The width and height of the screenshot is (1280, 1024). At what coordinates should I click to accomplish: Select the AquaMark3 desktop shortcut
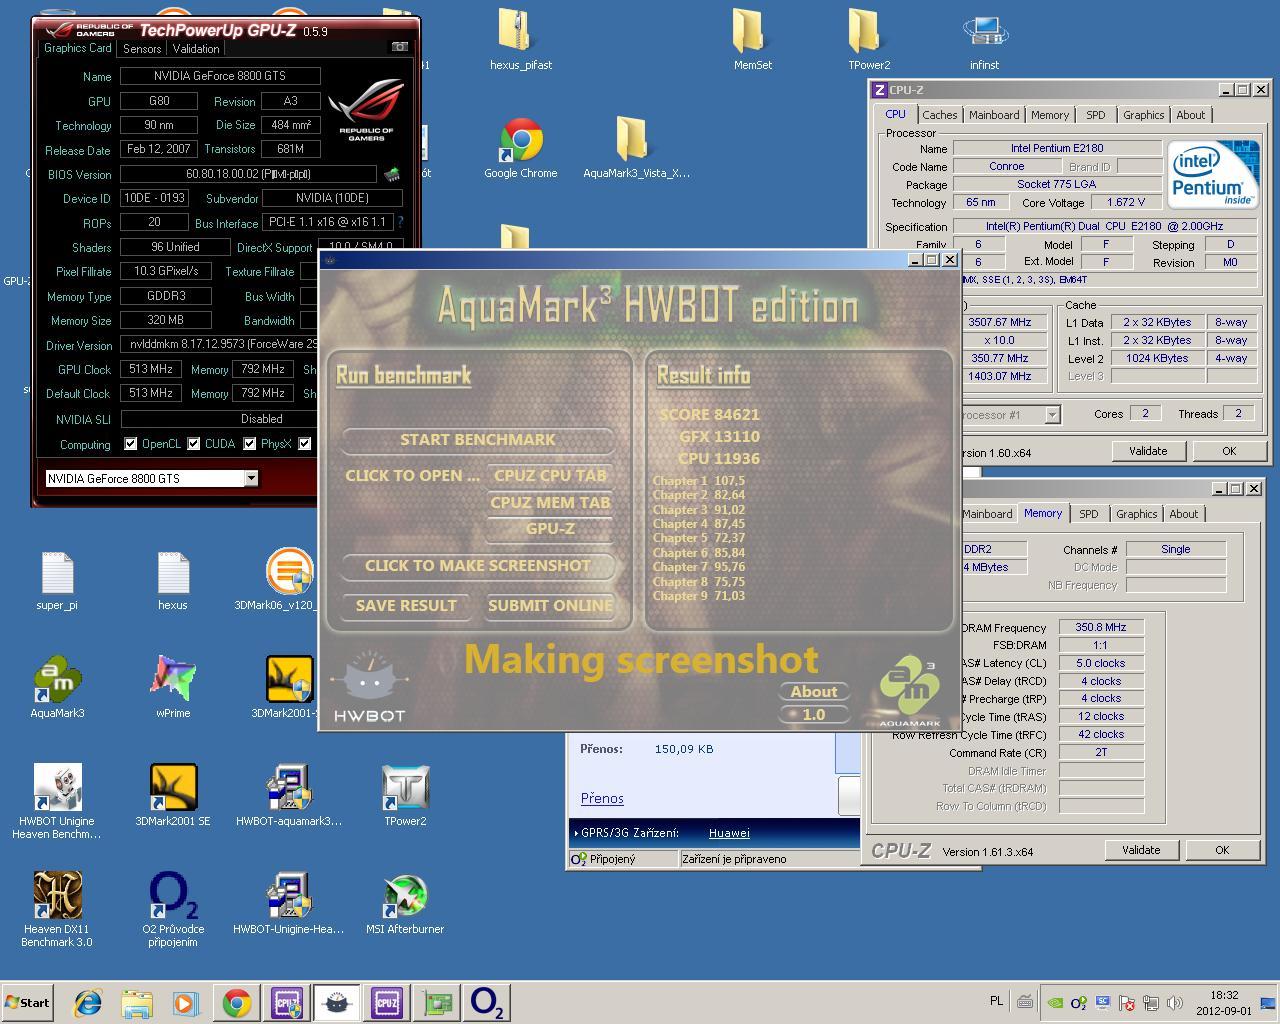pos(57,688)
